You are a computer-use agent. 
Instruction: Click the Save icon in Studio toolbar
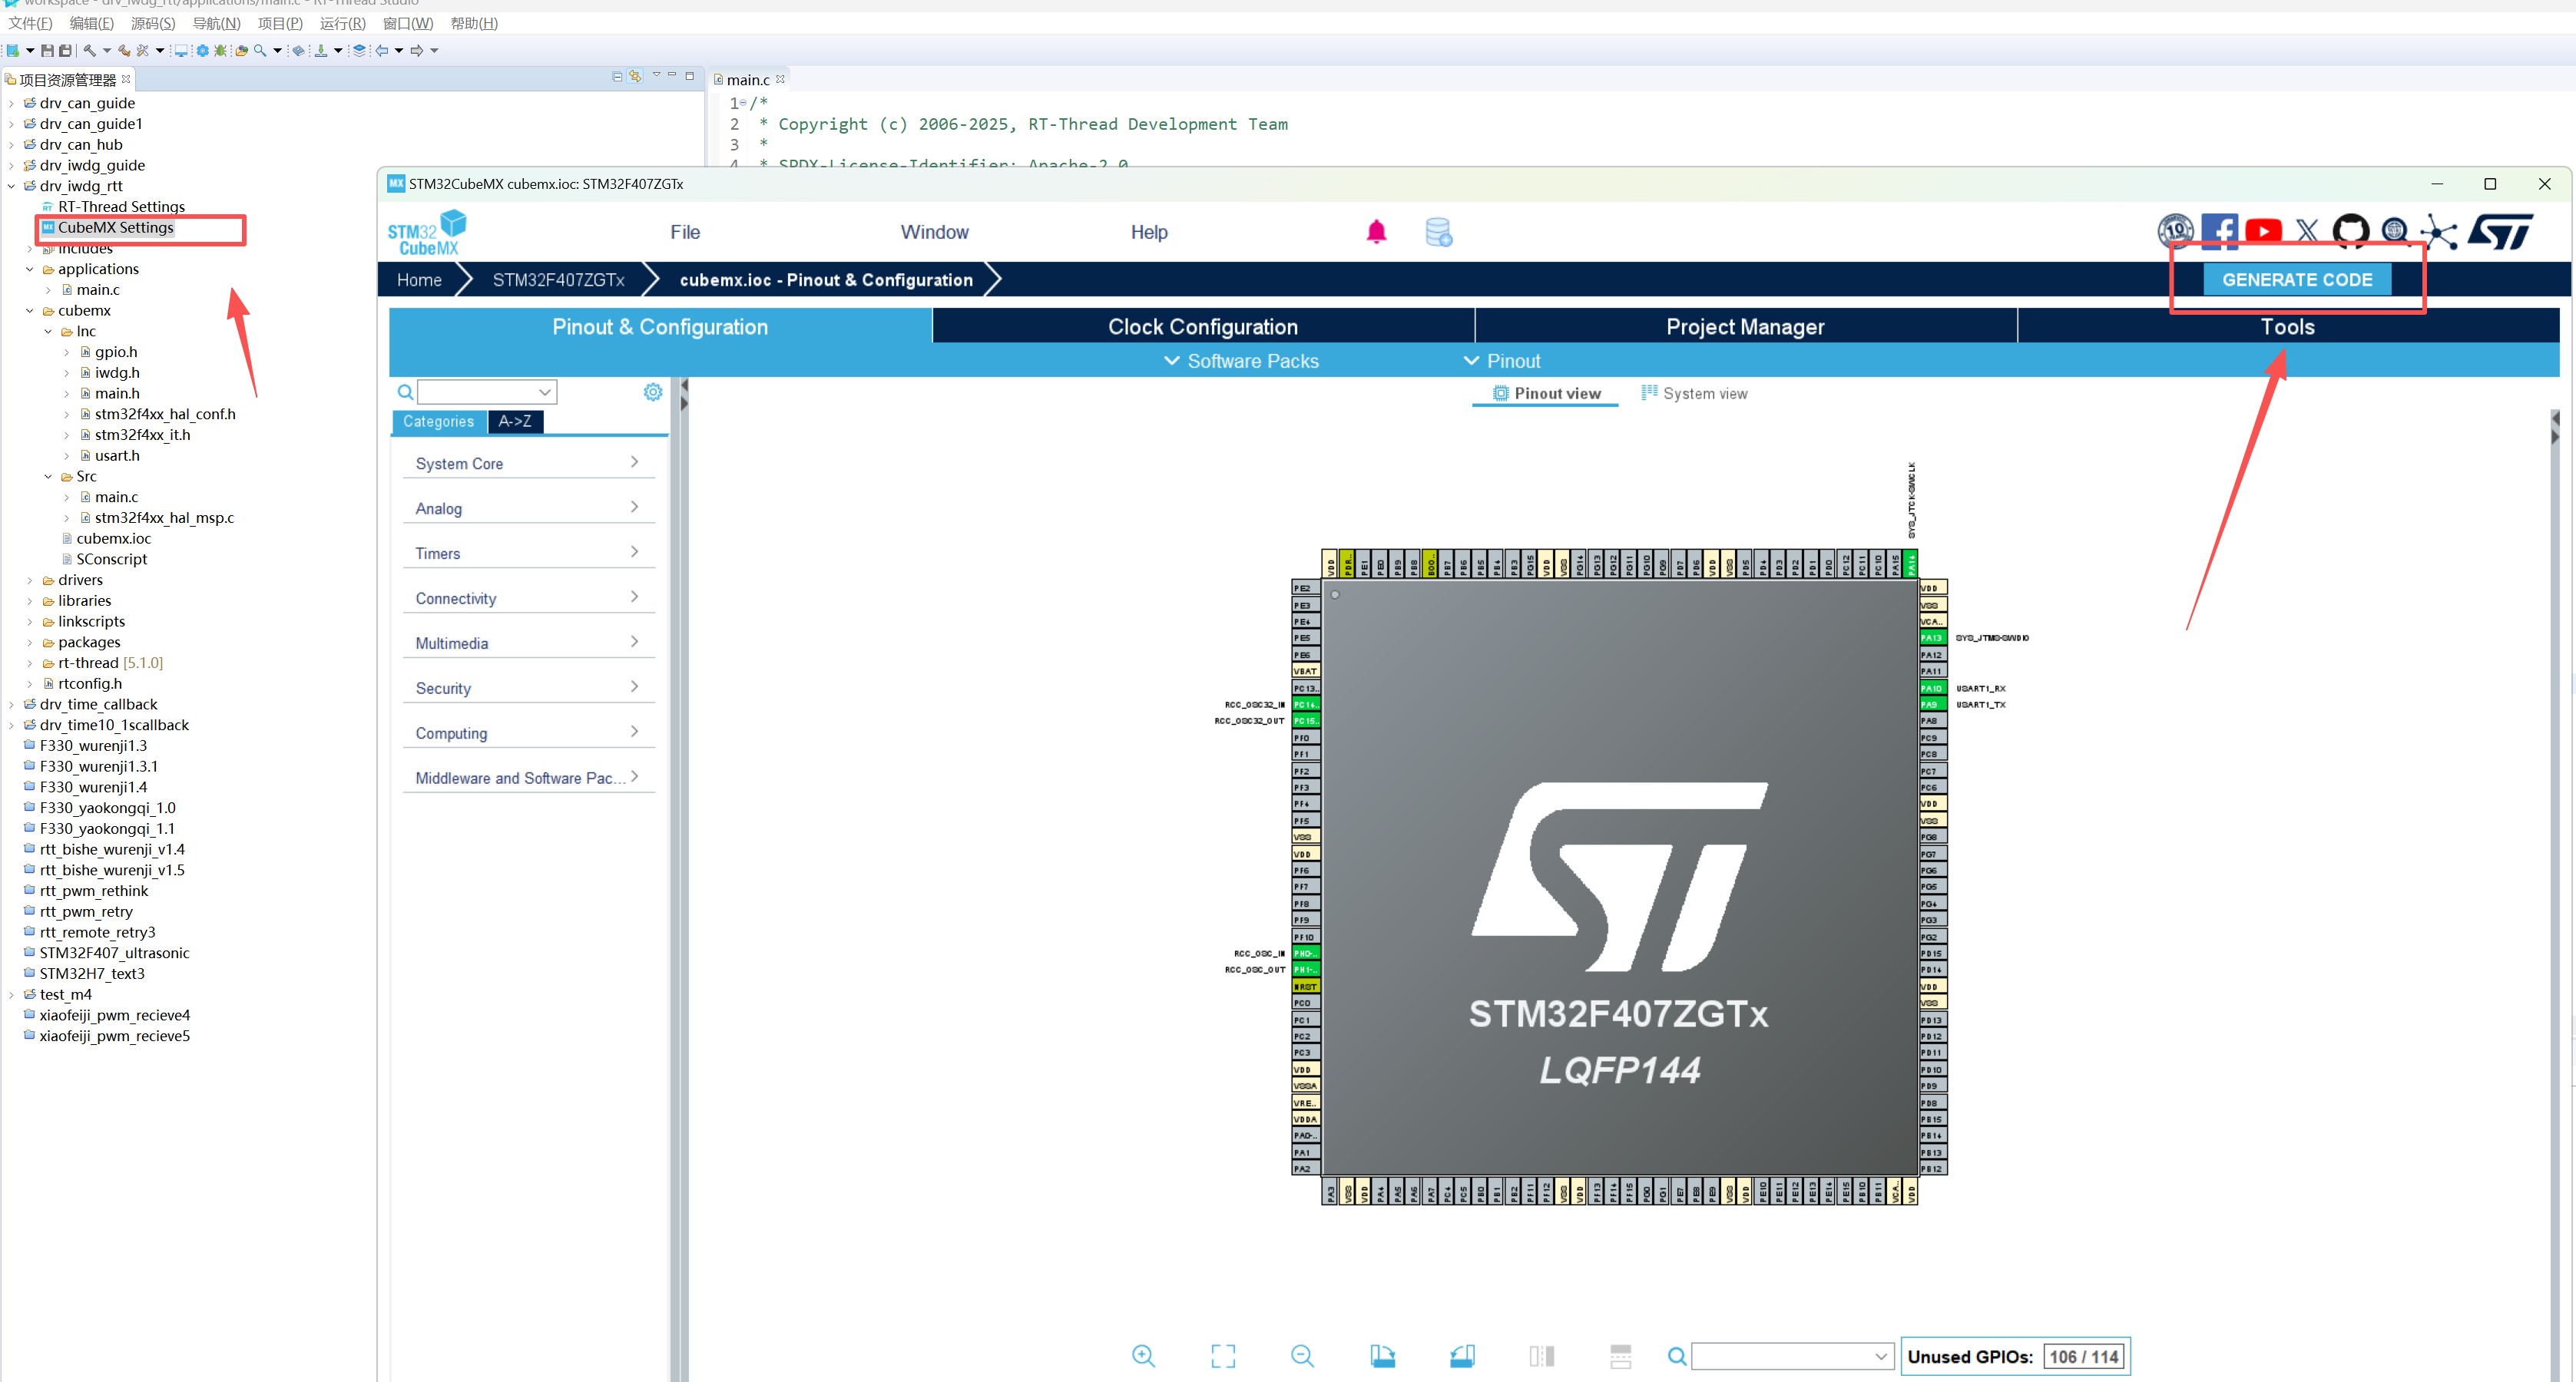click(47, 50)
